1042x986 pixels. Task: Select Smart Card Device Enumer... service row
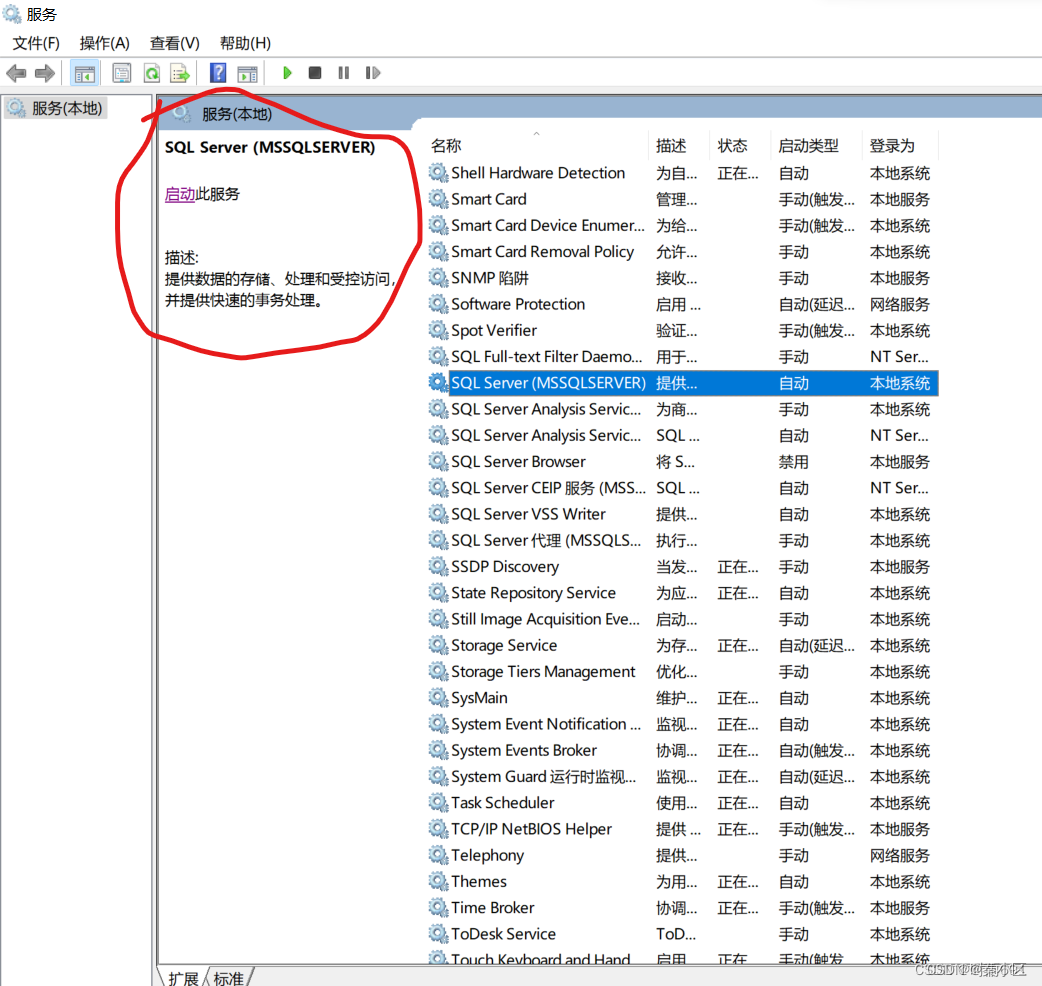(x=683, y=225)
